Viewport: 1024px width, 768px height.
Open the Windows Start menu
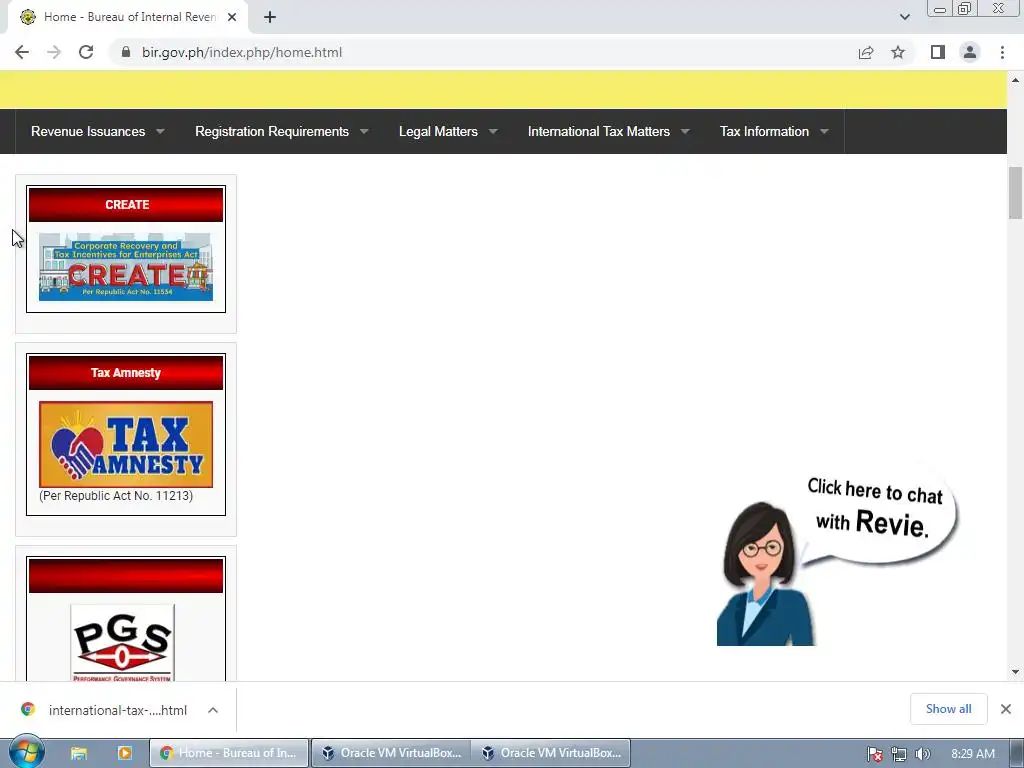point(27,753)
